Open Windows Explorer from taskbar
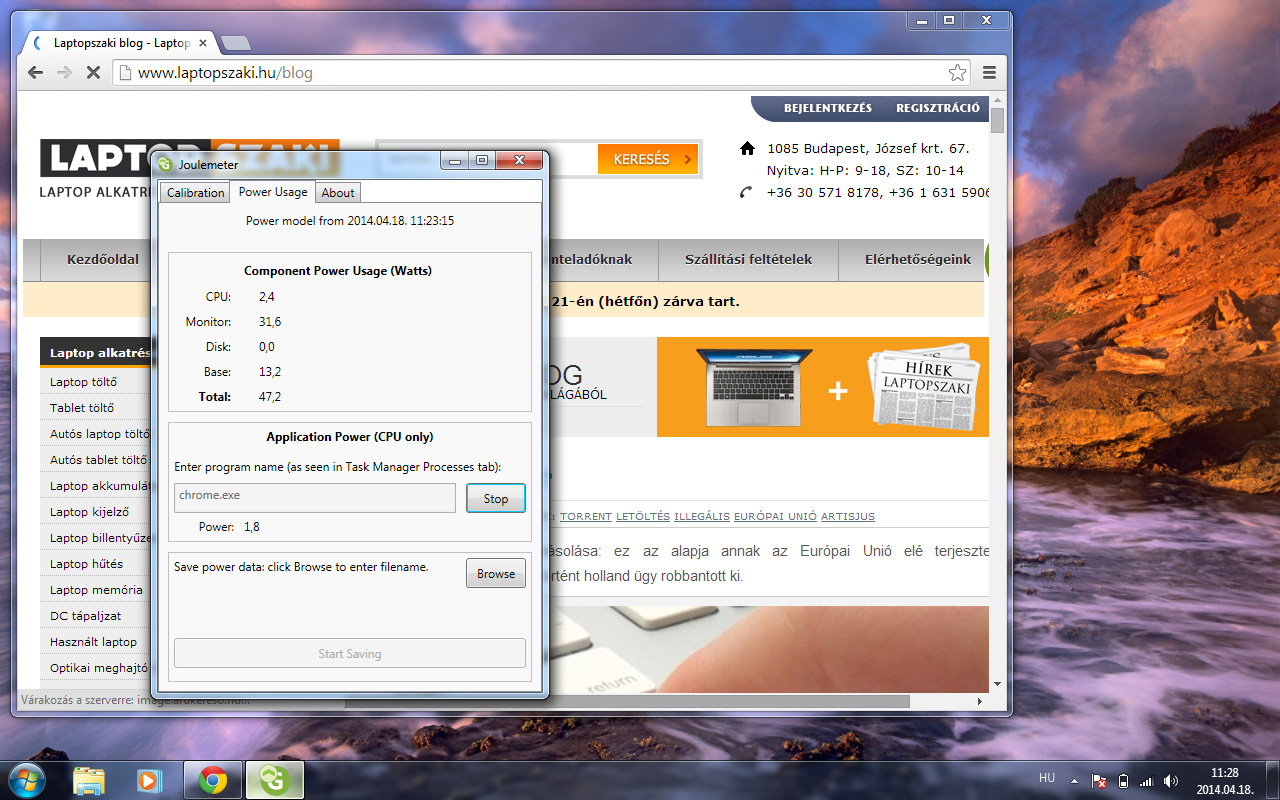1280x800 pixels. 89,779
